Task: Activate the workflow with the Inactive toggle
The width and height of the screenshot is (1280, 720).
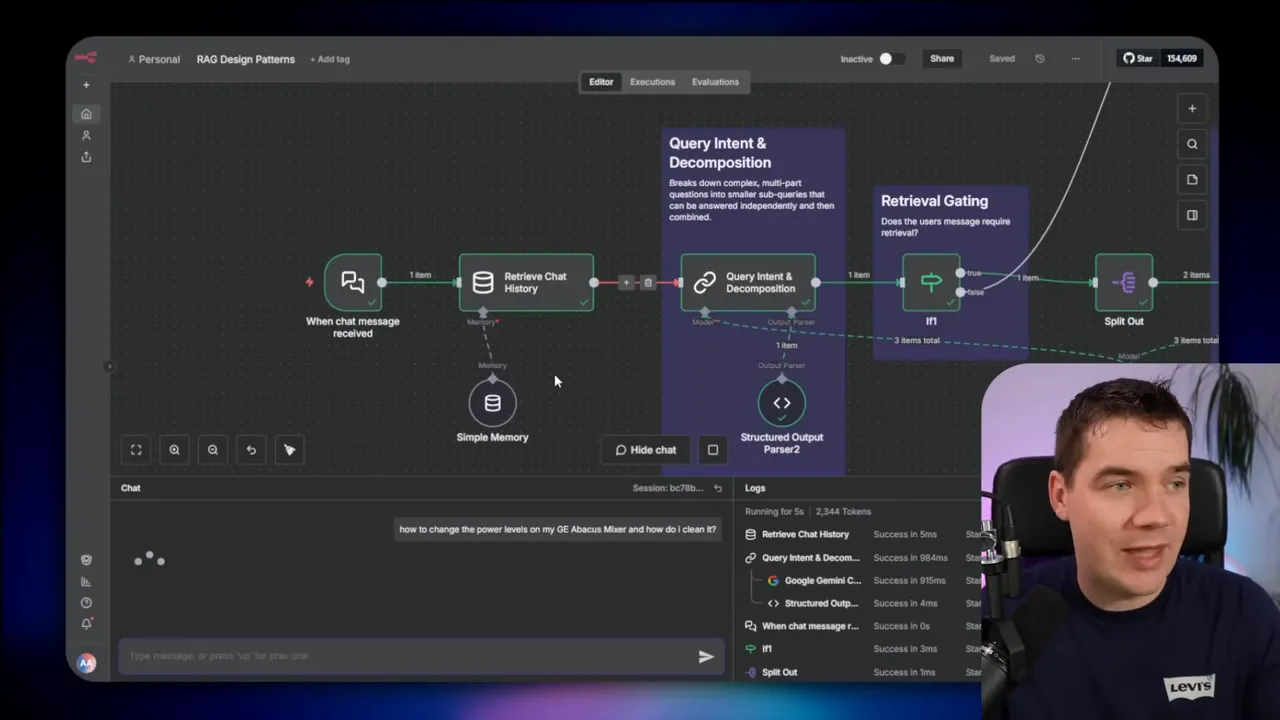Action: click(x=889, y=58)
